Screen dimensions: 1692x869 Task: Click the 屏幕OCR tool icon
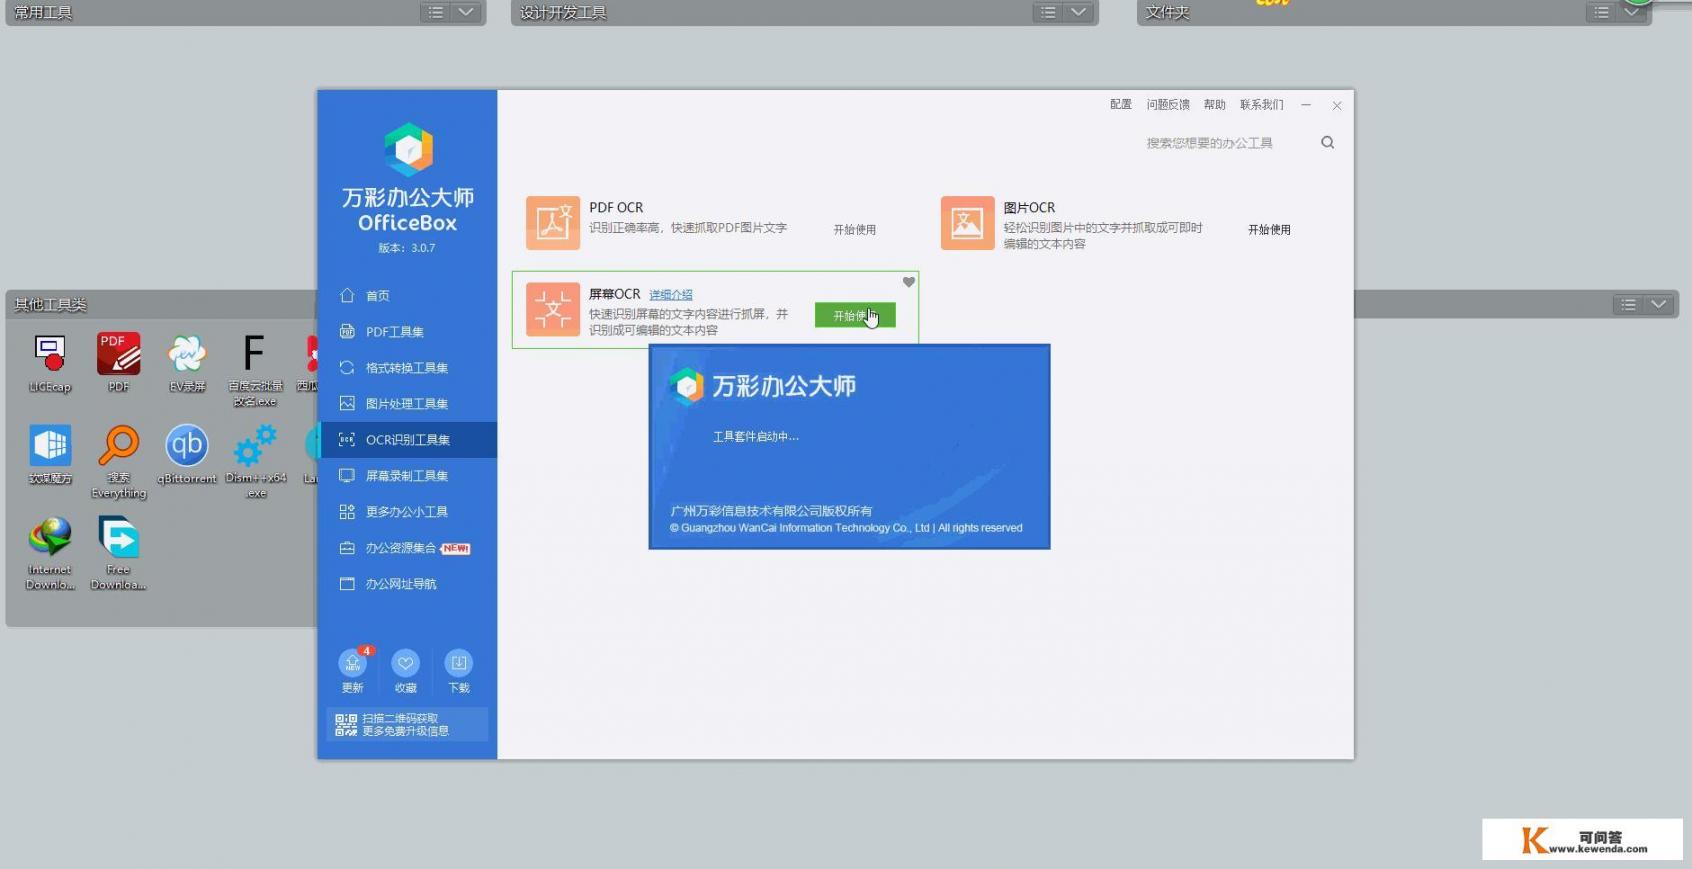[x=553, y=309]
